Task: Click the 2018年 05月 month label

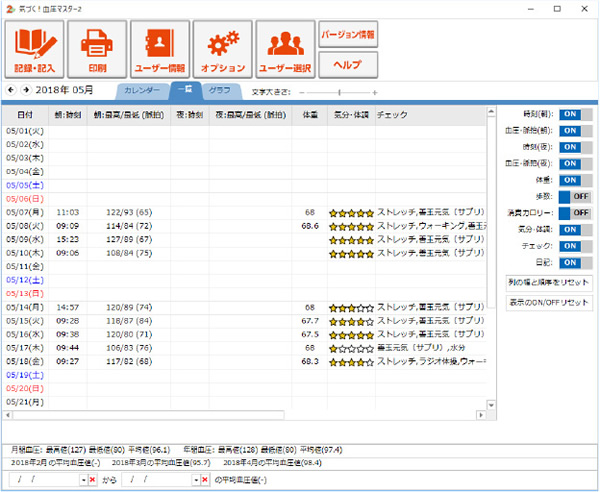Action: pos(64,90)
